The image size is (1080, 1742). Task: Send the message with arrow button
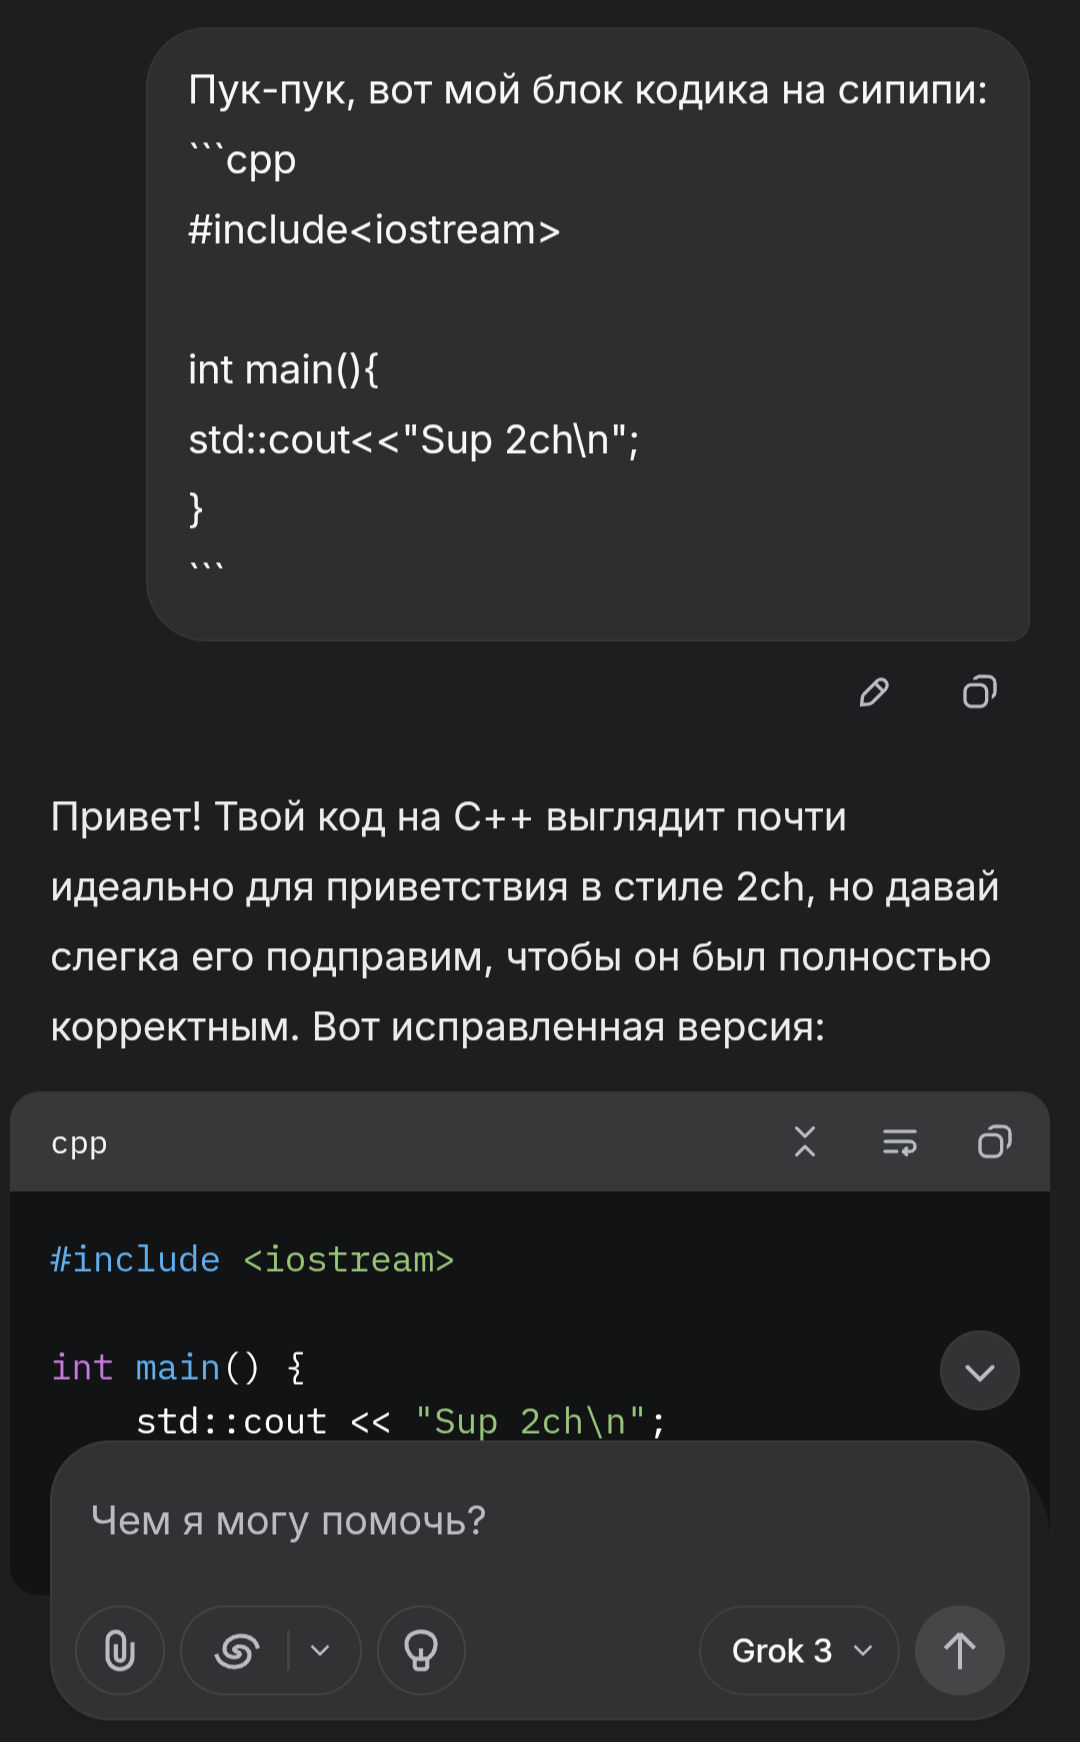pyautogui.click(x=960, y=1650)
